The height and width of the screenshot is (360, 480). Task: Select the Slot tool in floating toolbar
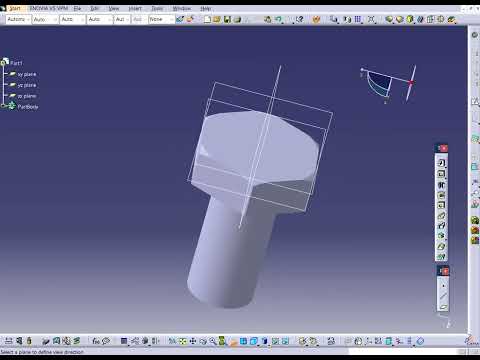coord(441,226)
